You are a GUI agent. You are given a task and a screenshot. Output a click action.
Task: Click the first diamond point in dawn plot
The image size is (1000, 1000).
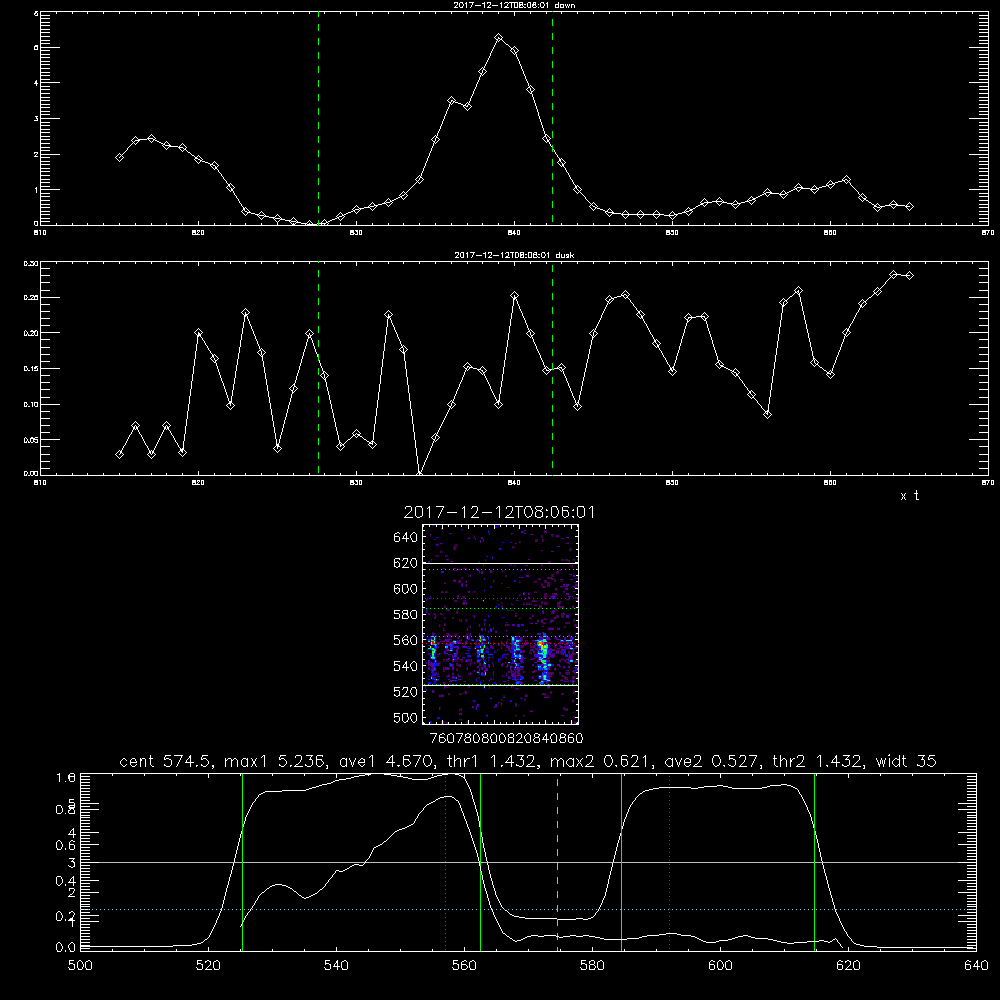pyautogui.click(x=119, y=158)
